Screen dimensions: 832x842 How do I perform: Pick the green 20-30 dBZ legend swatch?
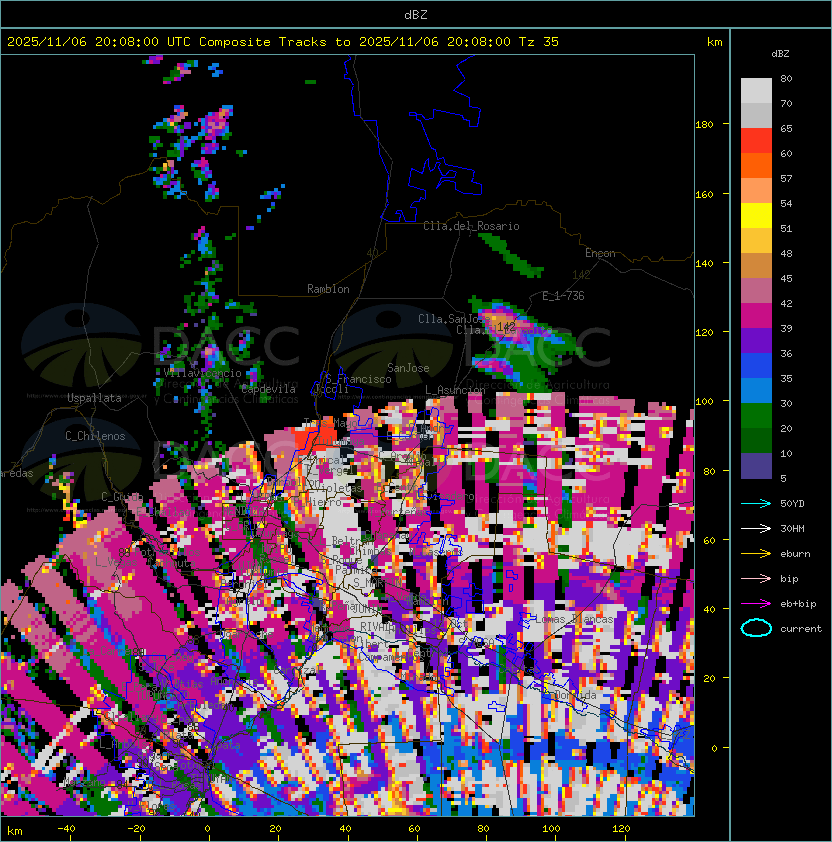point(756,416)
